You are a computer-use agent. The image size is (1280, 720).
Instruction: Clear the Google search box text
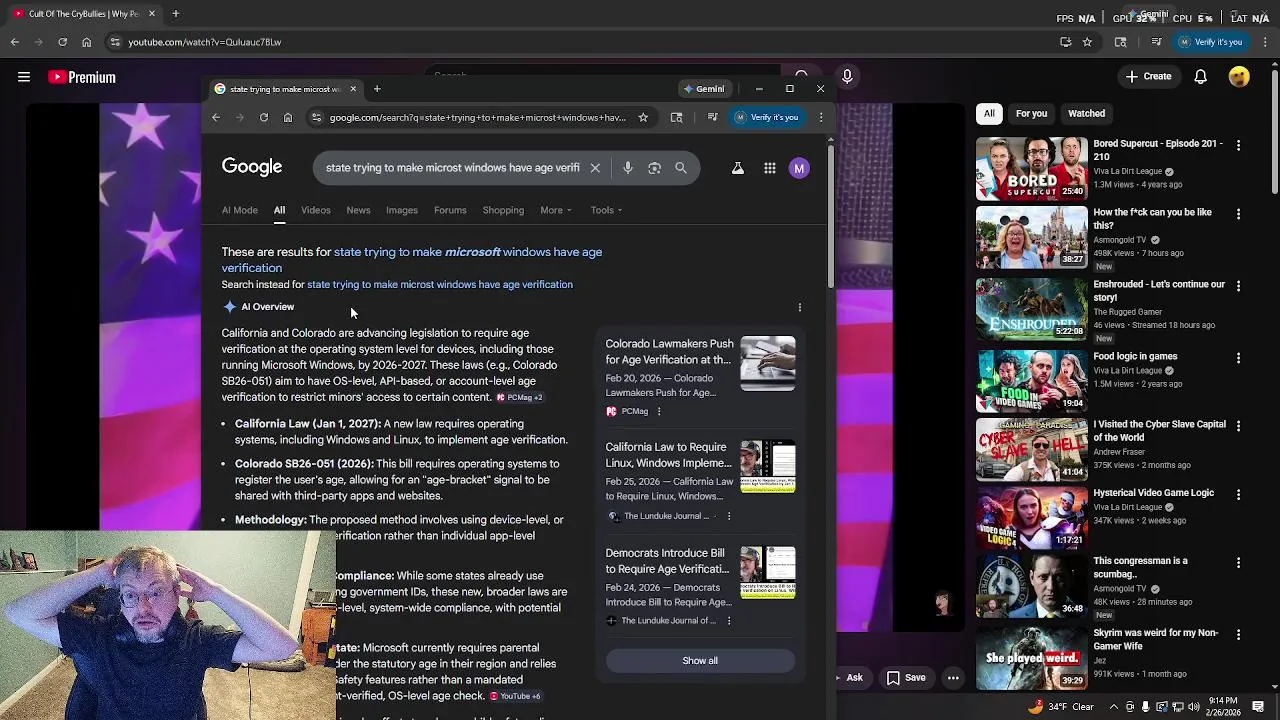click(595, 168)
